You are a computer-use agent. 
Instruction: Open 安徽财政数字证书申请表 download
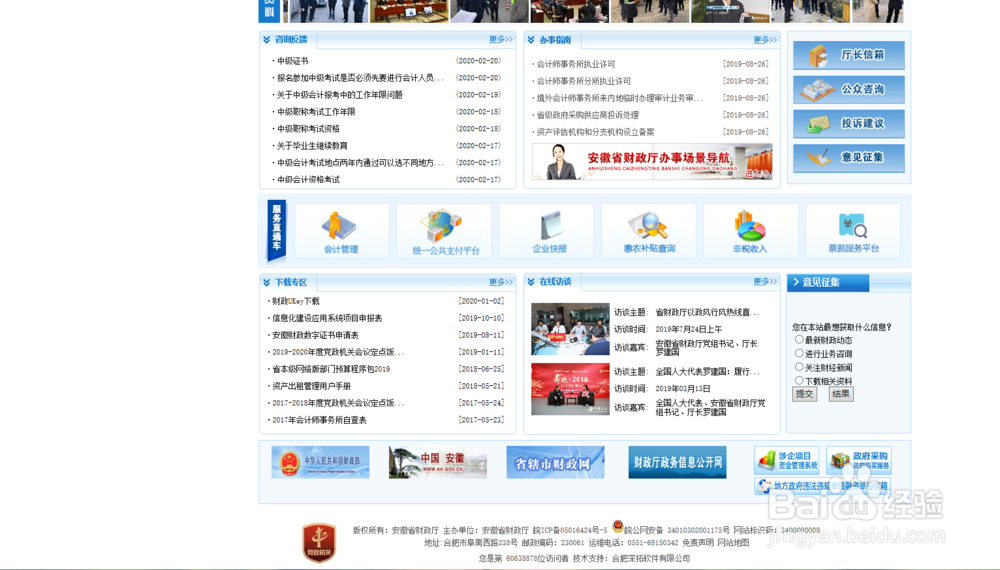tap(316, 335)
